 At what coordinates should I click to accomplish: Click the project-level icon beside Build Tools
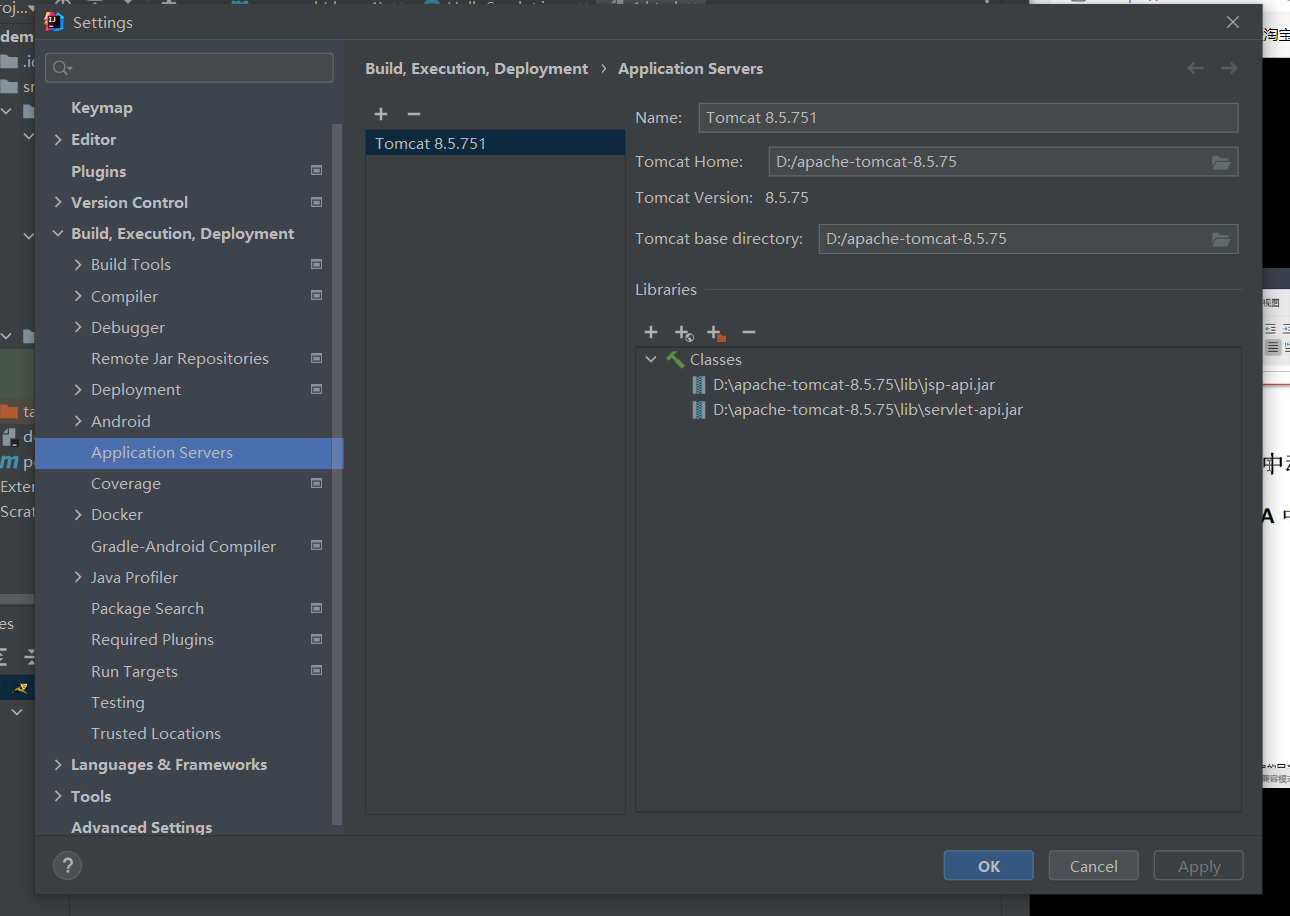[x=317, y=264]
